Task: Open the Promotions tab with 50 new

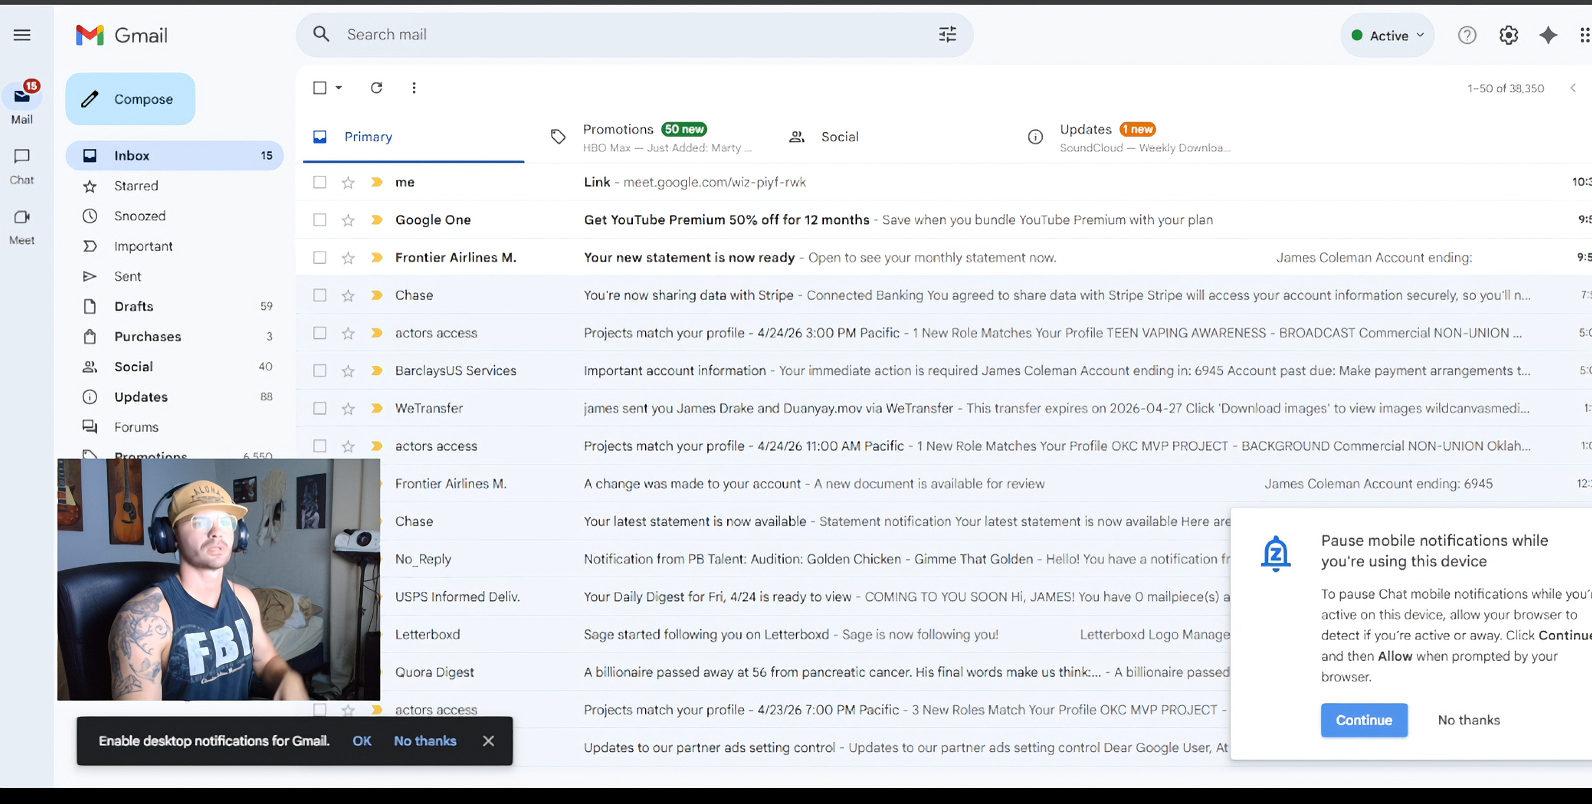Action: tap(652, 137)
